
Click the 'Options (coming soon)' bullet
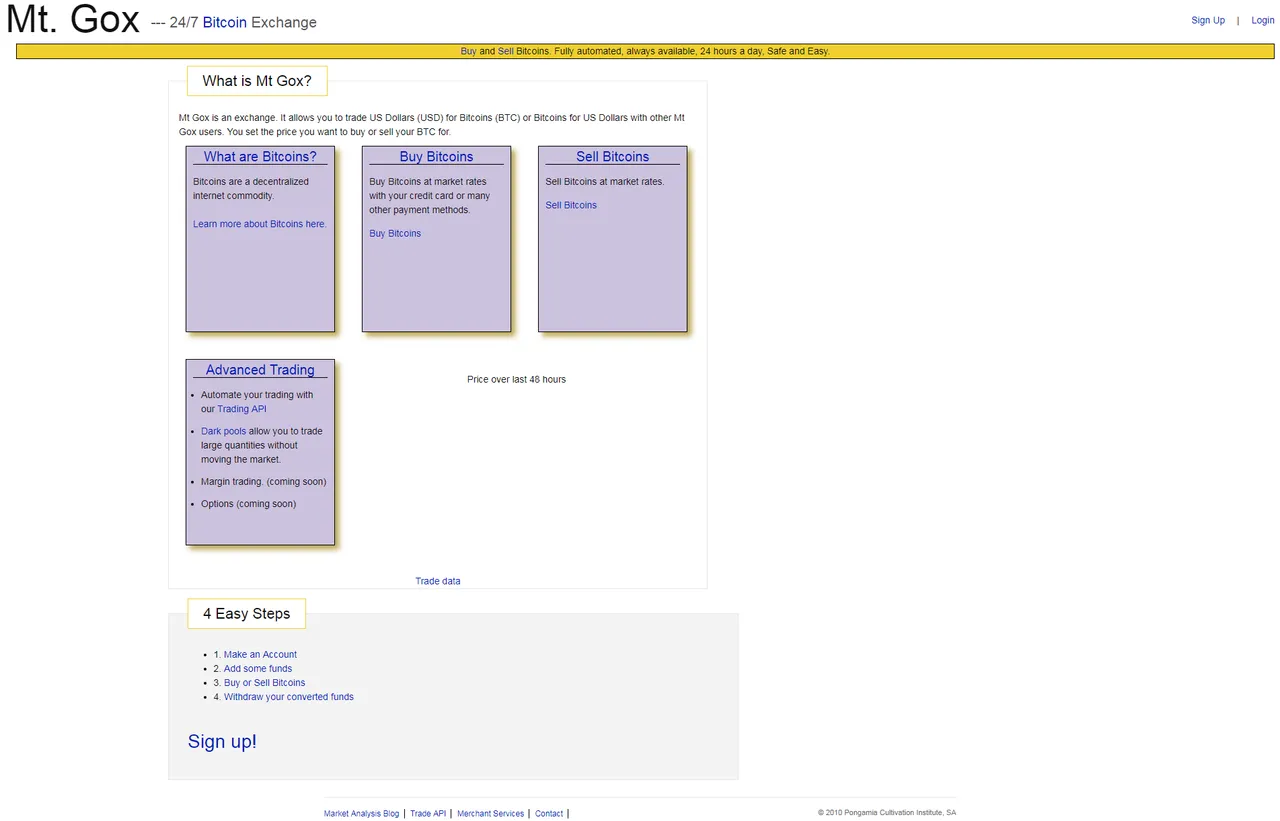click(249, 504)
